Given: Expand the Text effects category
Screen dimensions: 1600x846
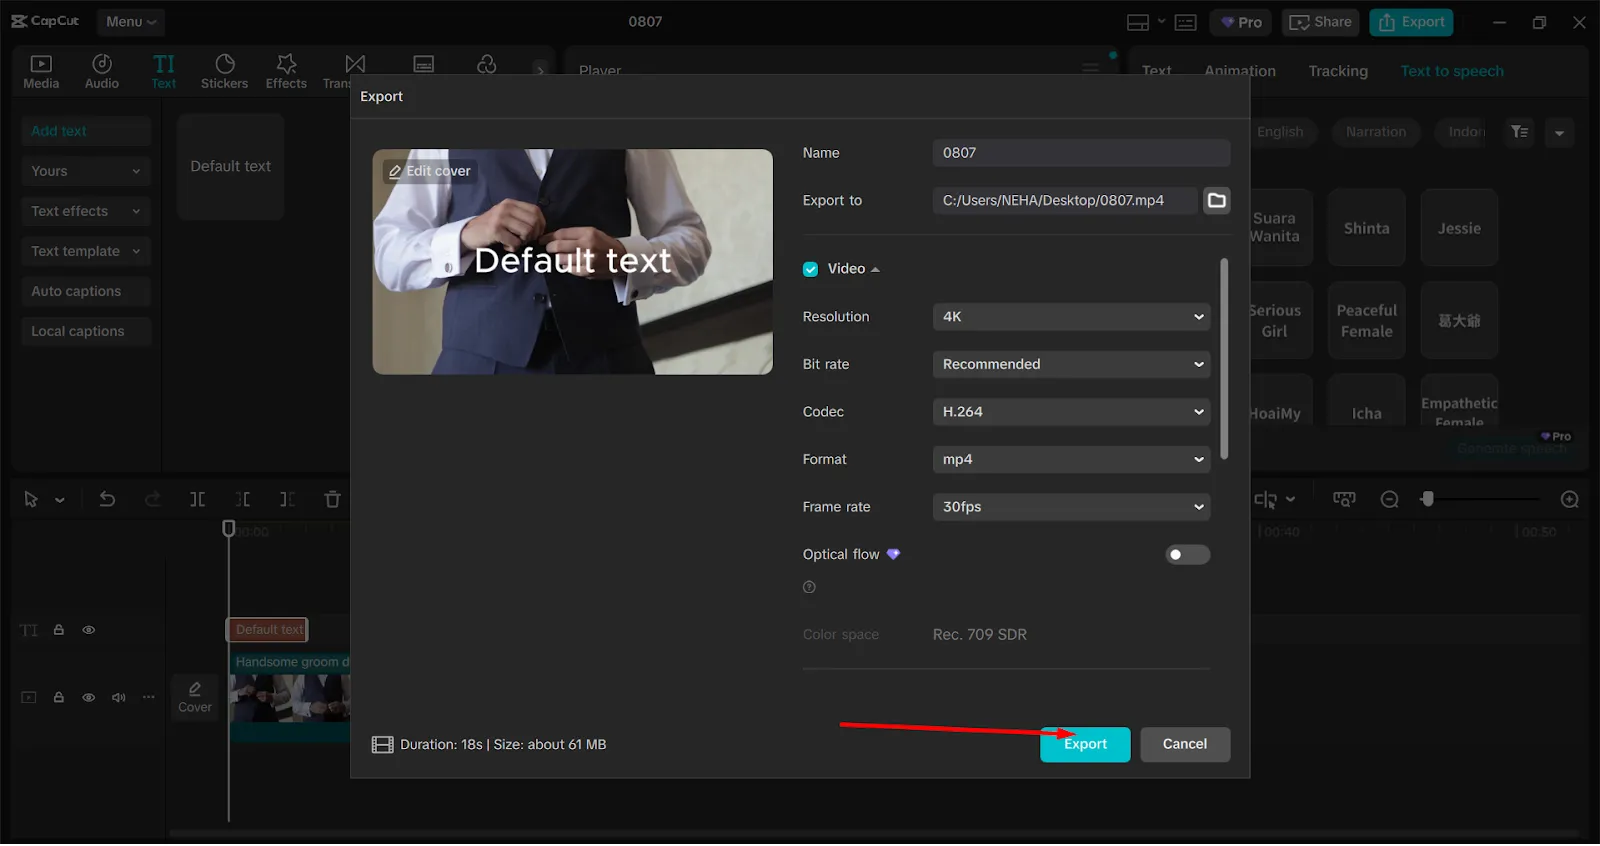Looking at the screenshot, I should (x=86, y=212).
